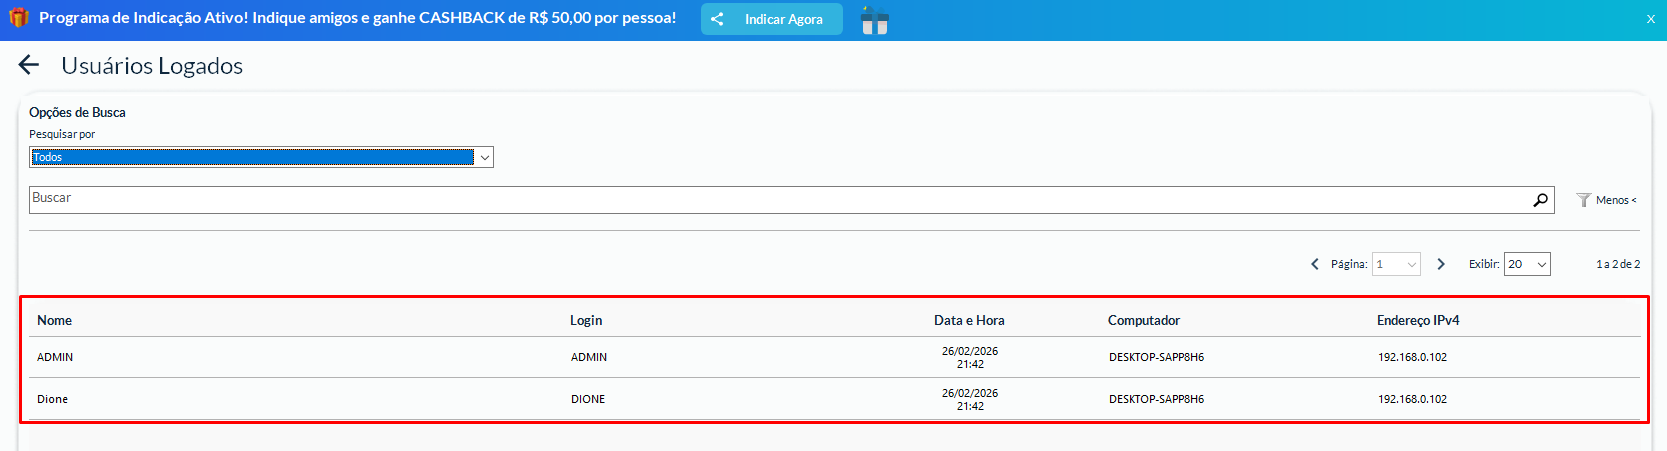Viewport: 1667px width, 451px height.
Task: Click in the Buscar search field
Action: (780, 200)
